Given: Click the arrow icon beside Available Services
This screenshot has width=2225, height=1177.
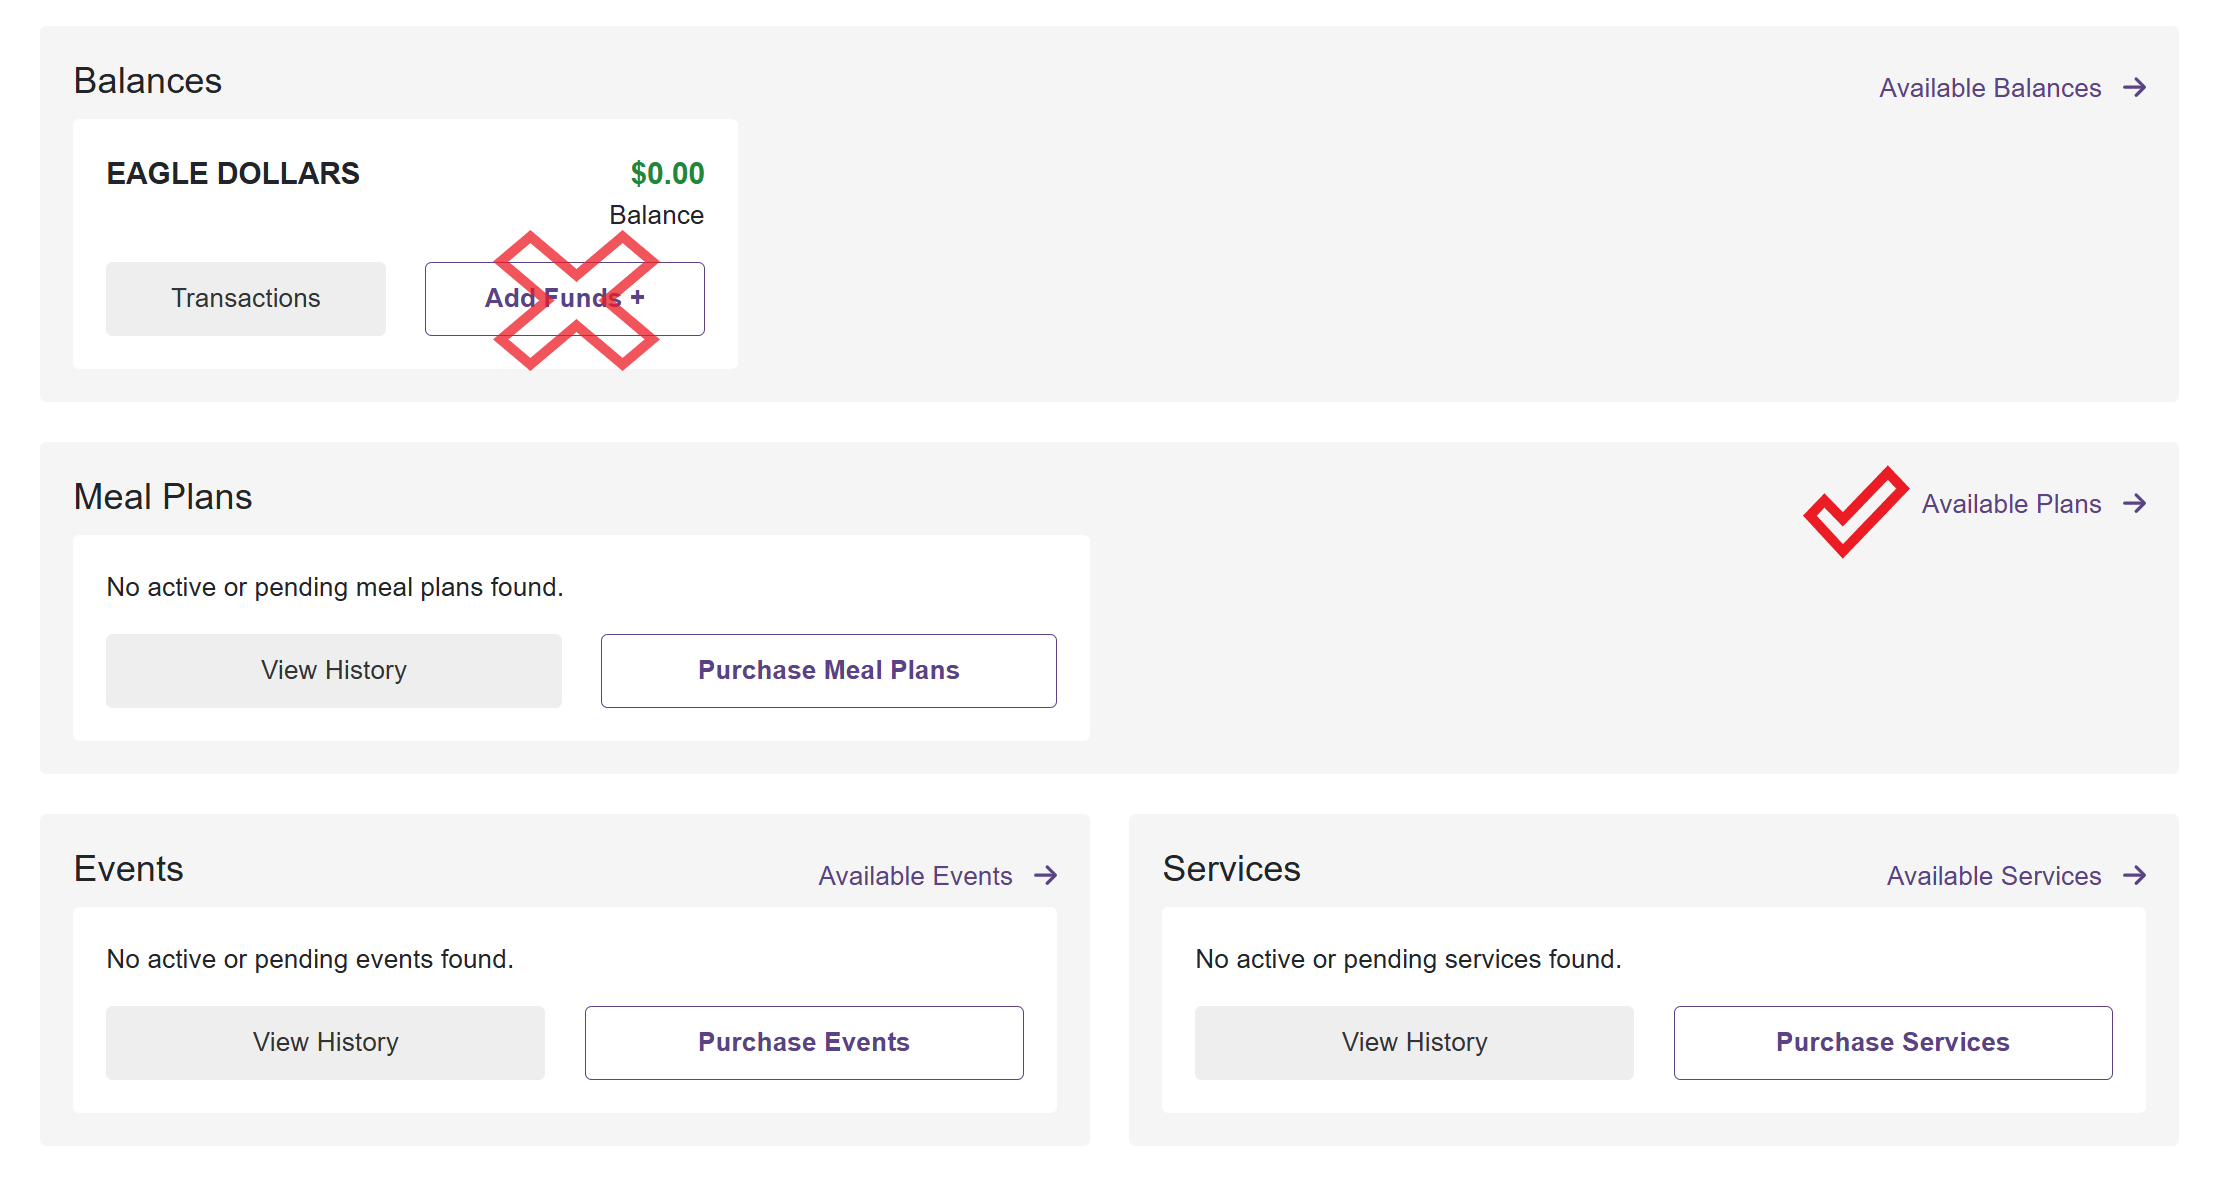Looking at the screenshot, I should pos(2135,876).
